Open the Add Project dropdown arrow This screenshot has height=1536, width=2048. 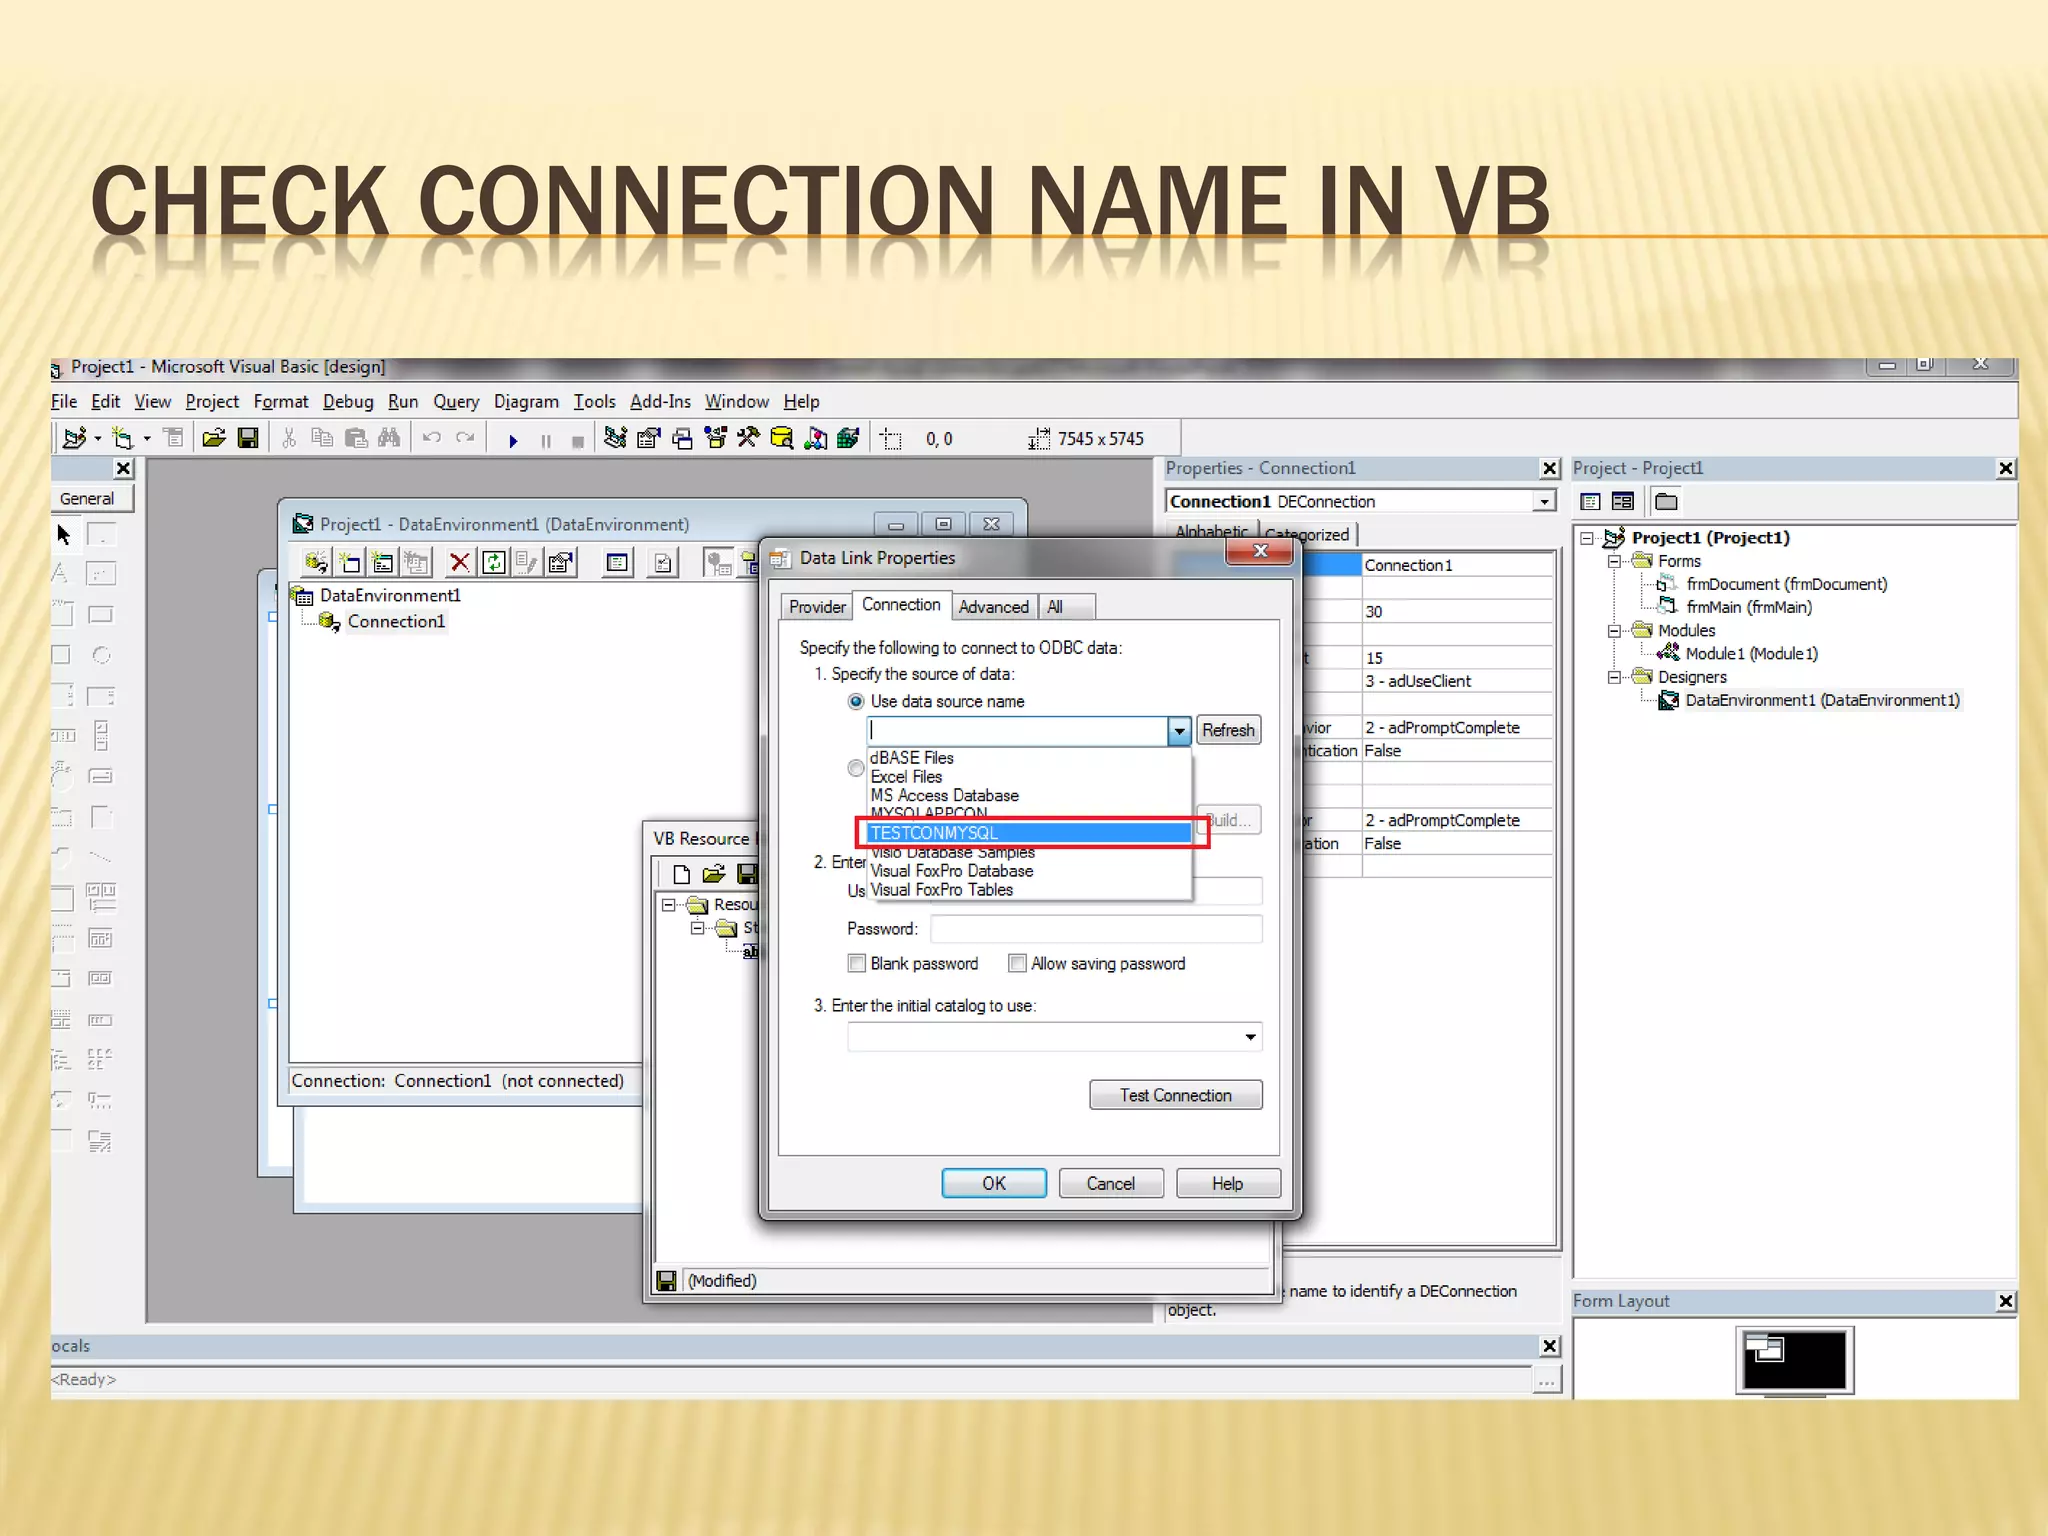(97, 438)
